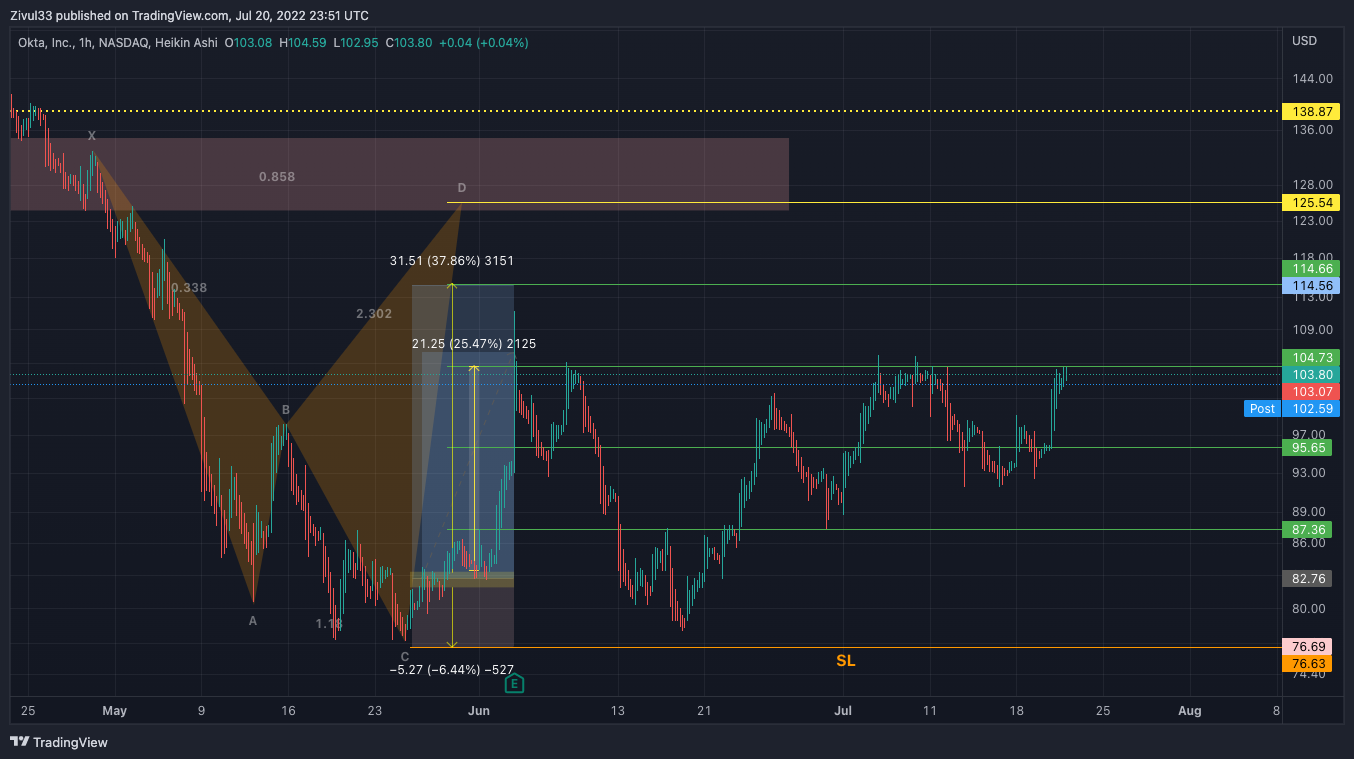
Task: Click the 109.00 price axis tick
Action: [1312, 330]
